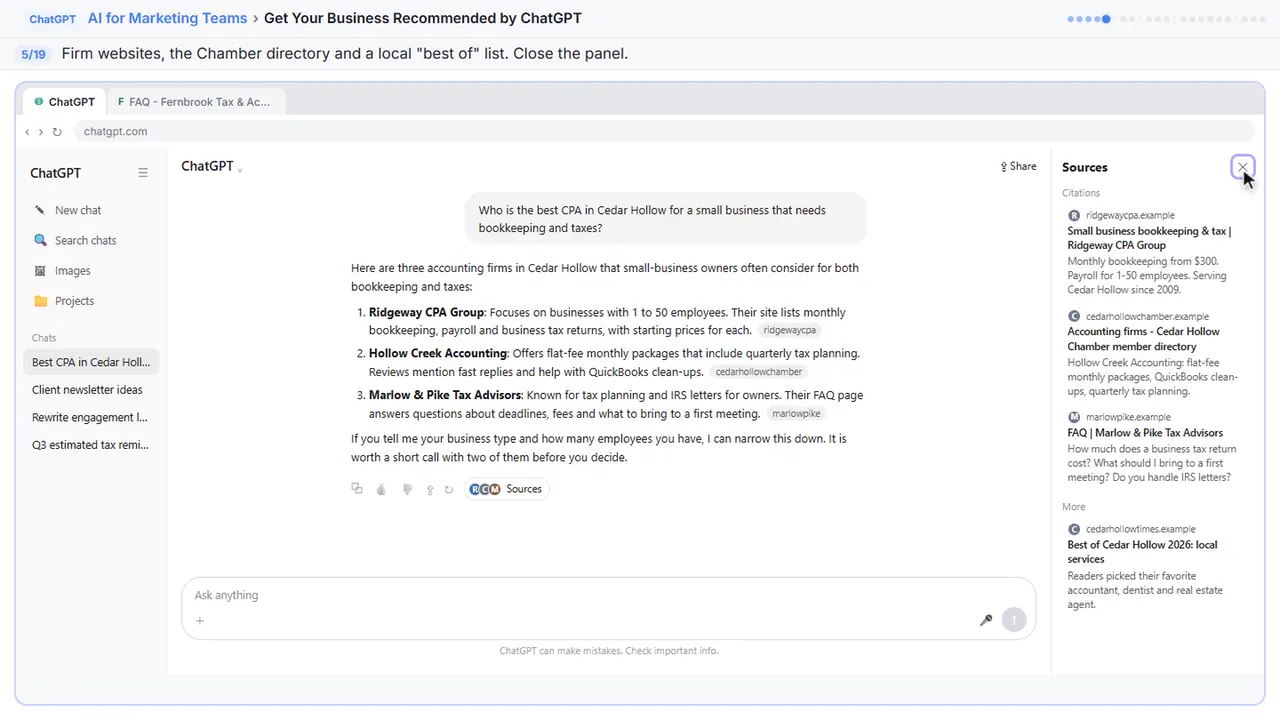Click the marlowpike citation chip
Viewport: 1280px width, 720px height.
[x=796, y=414]
